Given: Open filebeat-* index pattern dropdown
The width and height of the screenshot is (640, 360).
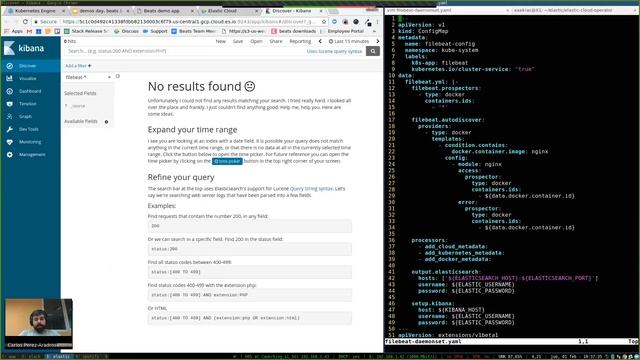Looking at the screenshot, I should click(x=87, y=77).
